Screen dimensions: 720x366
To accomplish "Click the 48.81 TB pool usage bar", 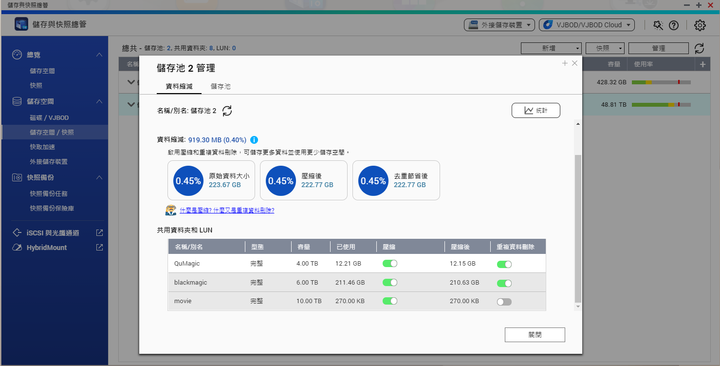I will tap(661, 105).
